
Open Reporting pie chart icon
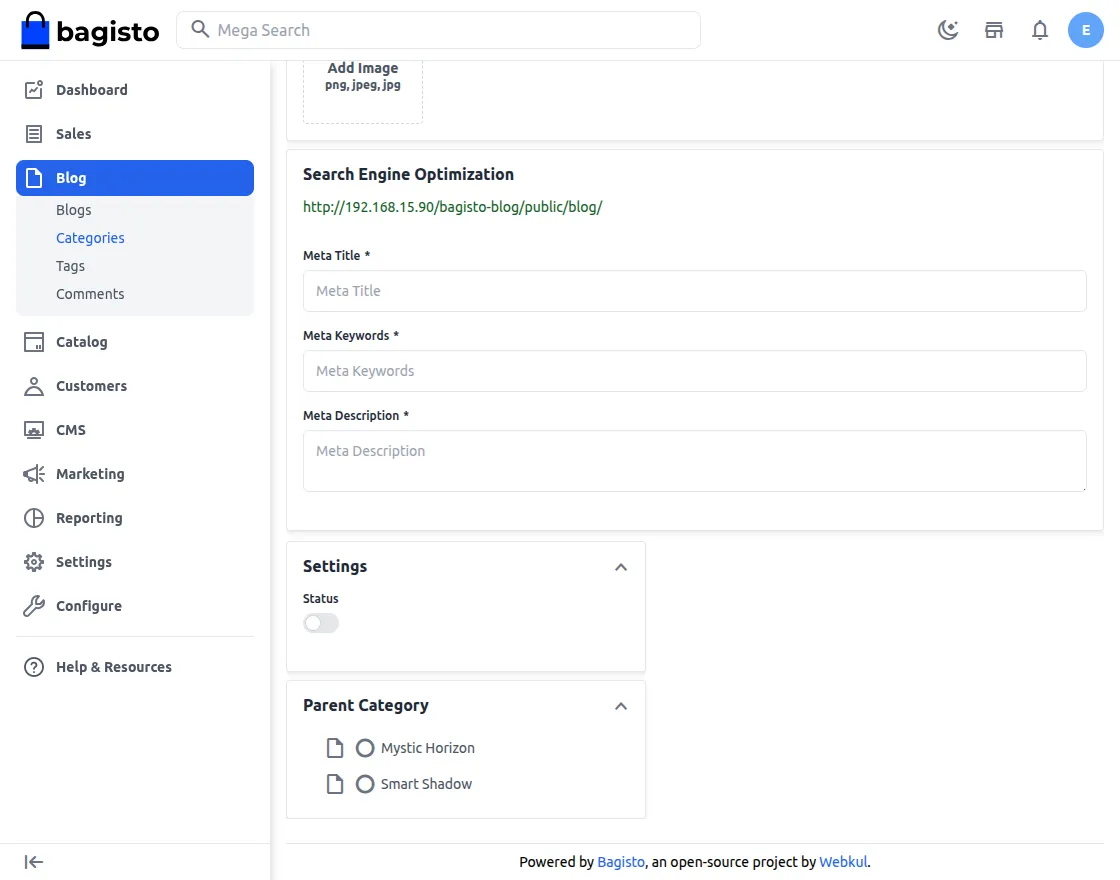(x=34, y=518)
